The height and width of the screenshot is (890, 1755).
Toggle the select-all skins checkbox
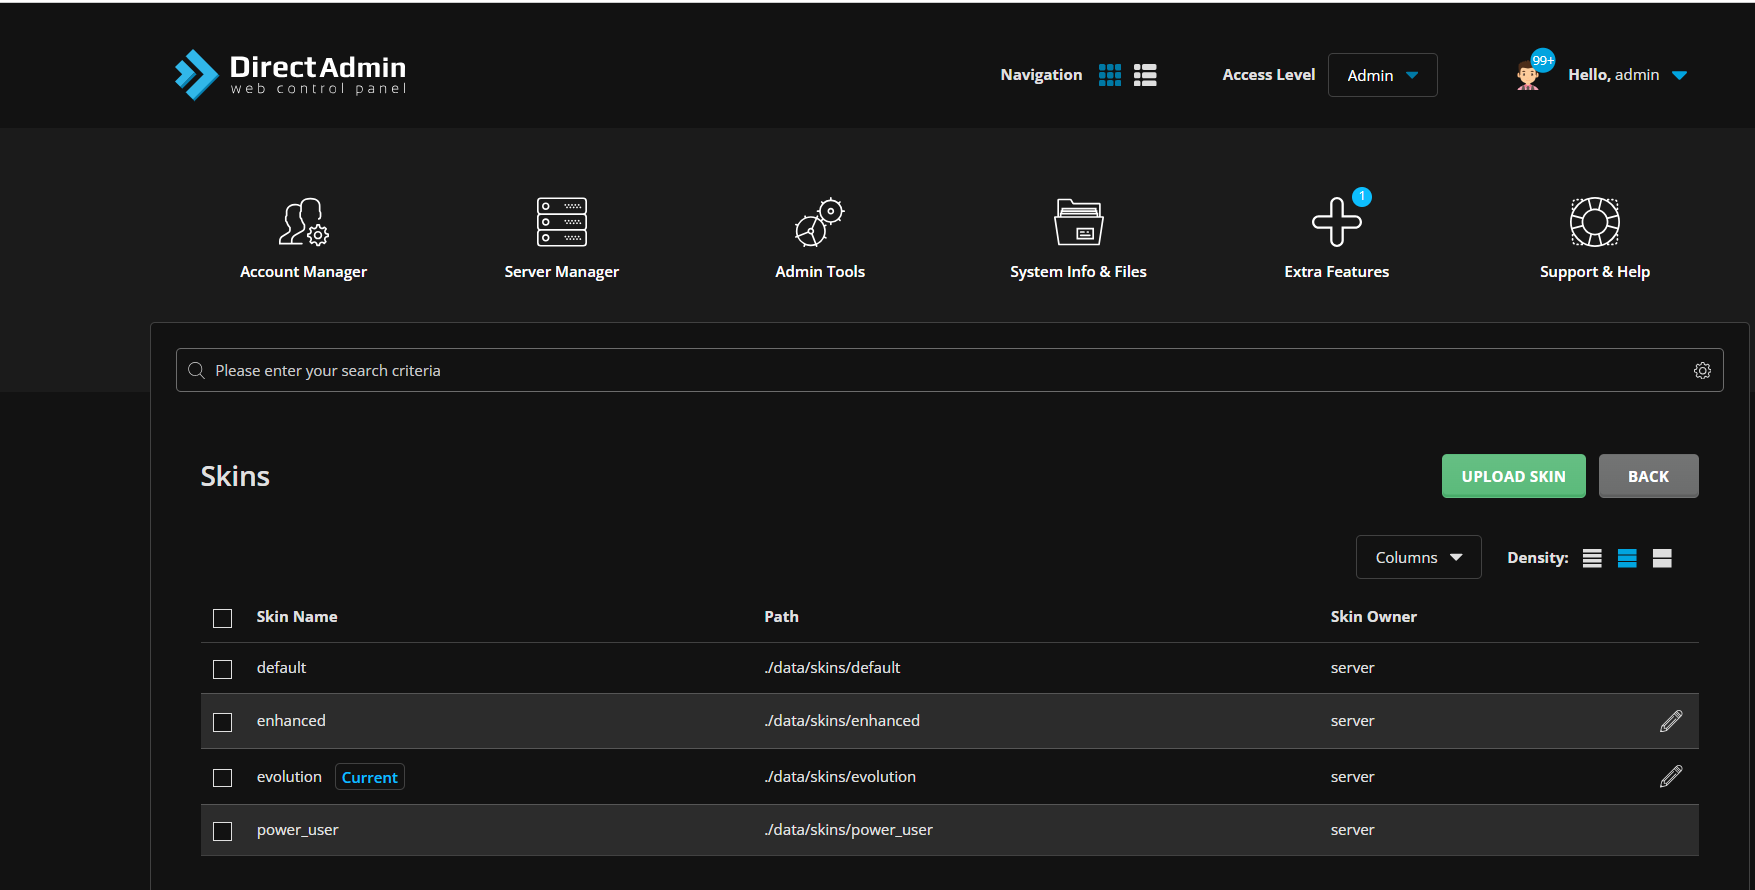coord(223,618)
